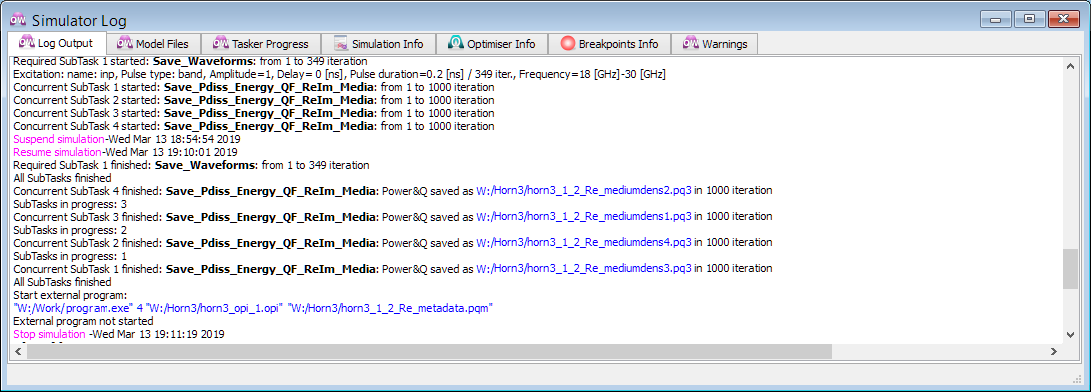Click the Model Files tab icon
1091x392 pixels.
125,43
